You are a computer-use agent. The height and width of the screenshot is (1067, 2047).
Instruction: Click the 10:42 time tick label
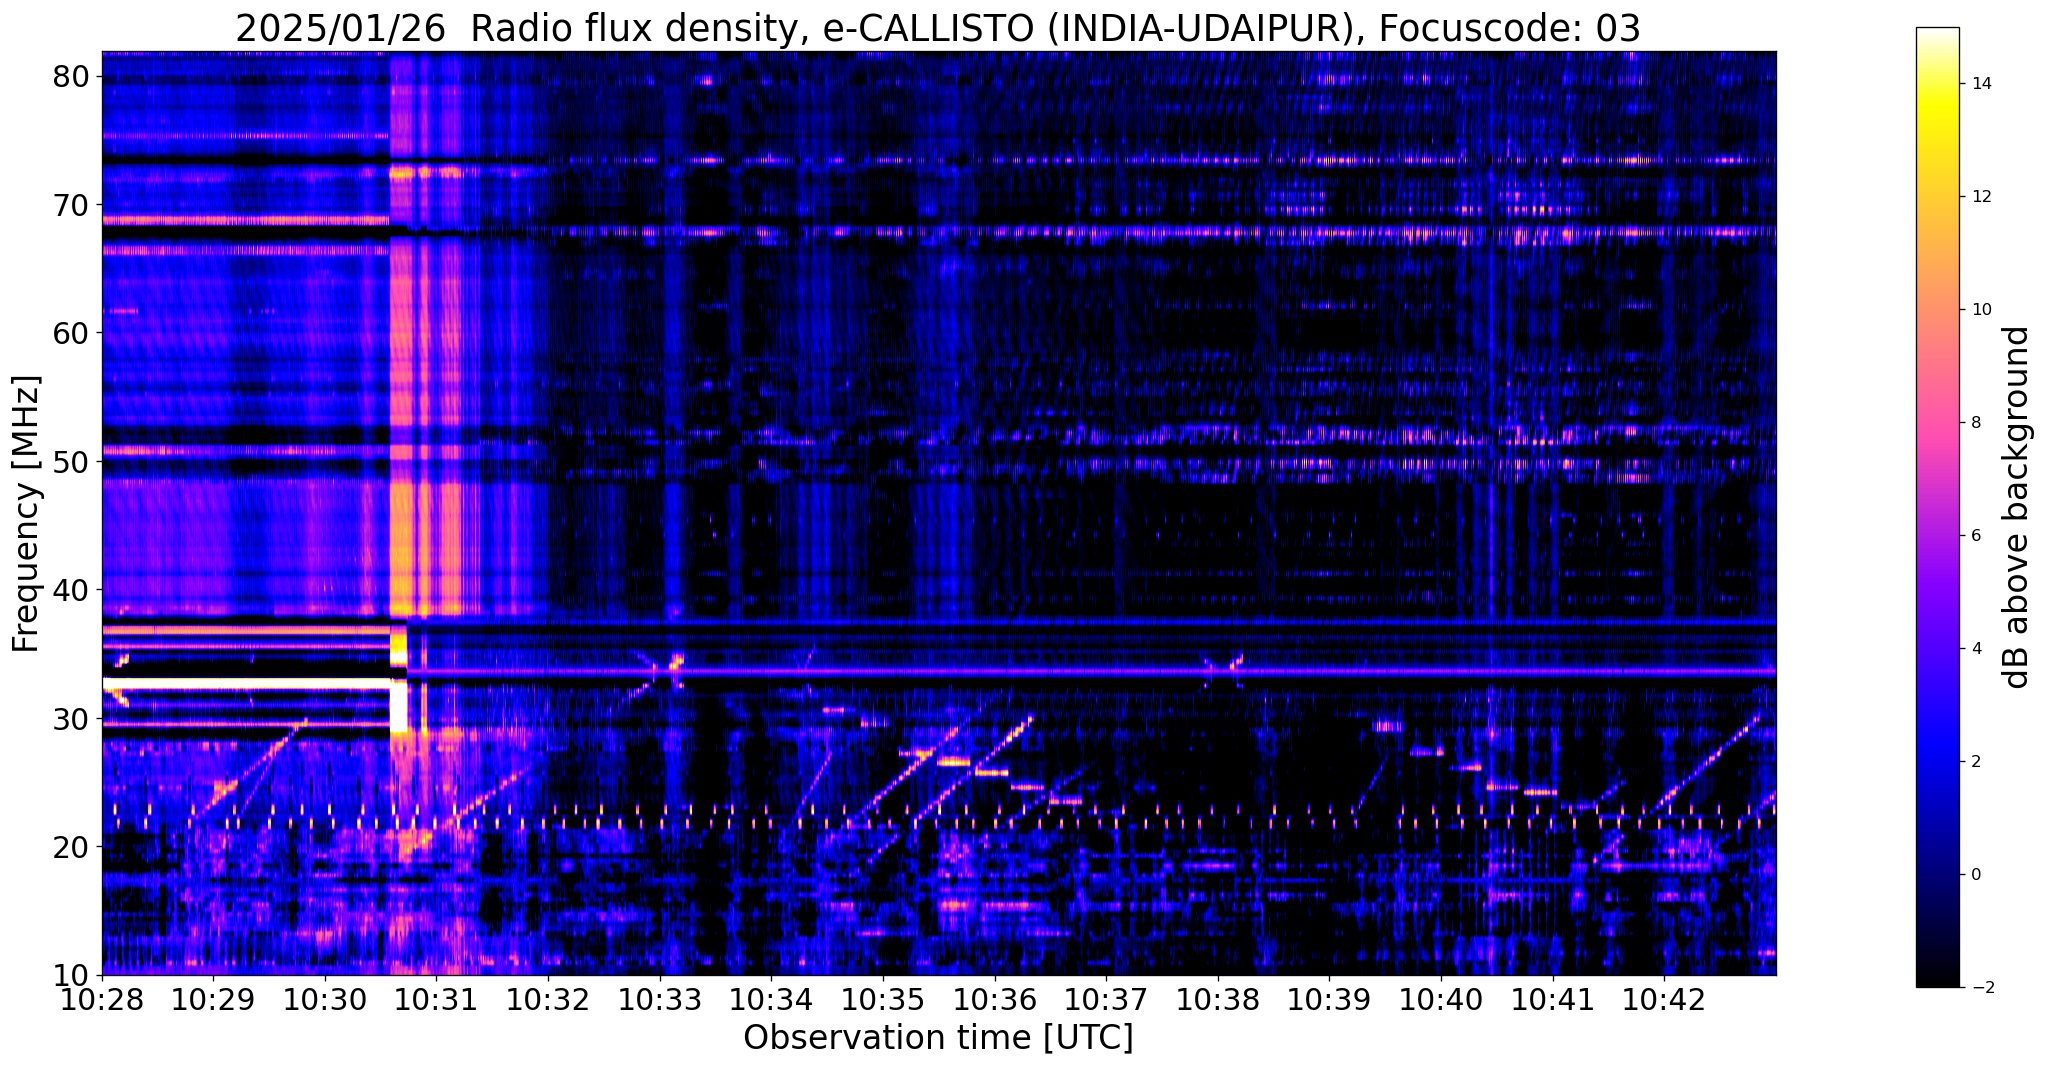1665,1000
